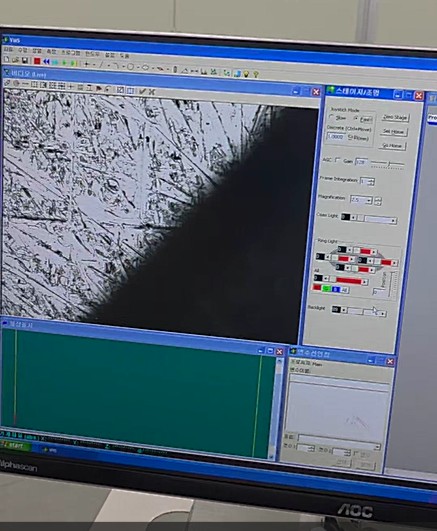Click the open folder icon
The height and width of the screenshot is (531, 437).
pos(15,60)
